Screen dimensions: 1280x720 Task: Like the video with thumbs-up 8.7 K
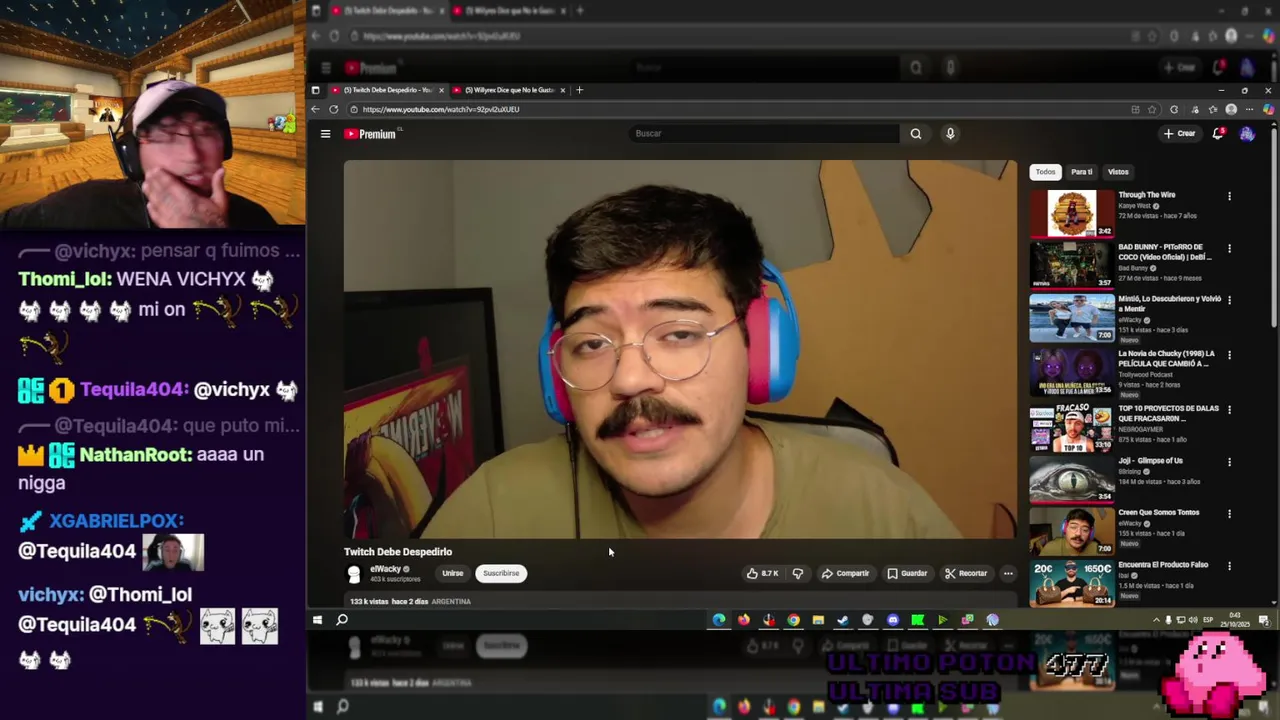click(762, 573)
